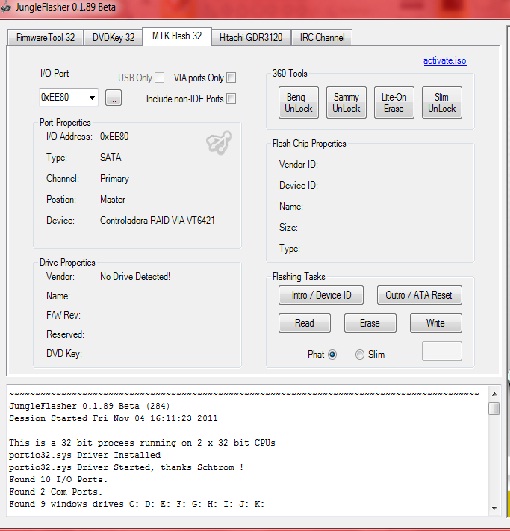
Task: Click the 'Controladora RAID VIA VT6421' device text
Action: coord(157,220)
